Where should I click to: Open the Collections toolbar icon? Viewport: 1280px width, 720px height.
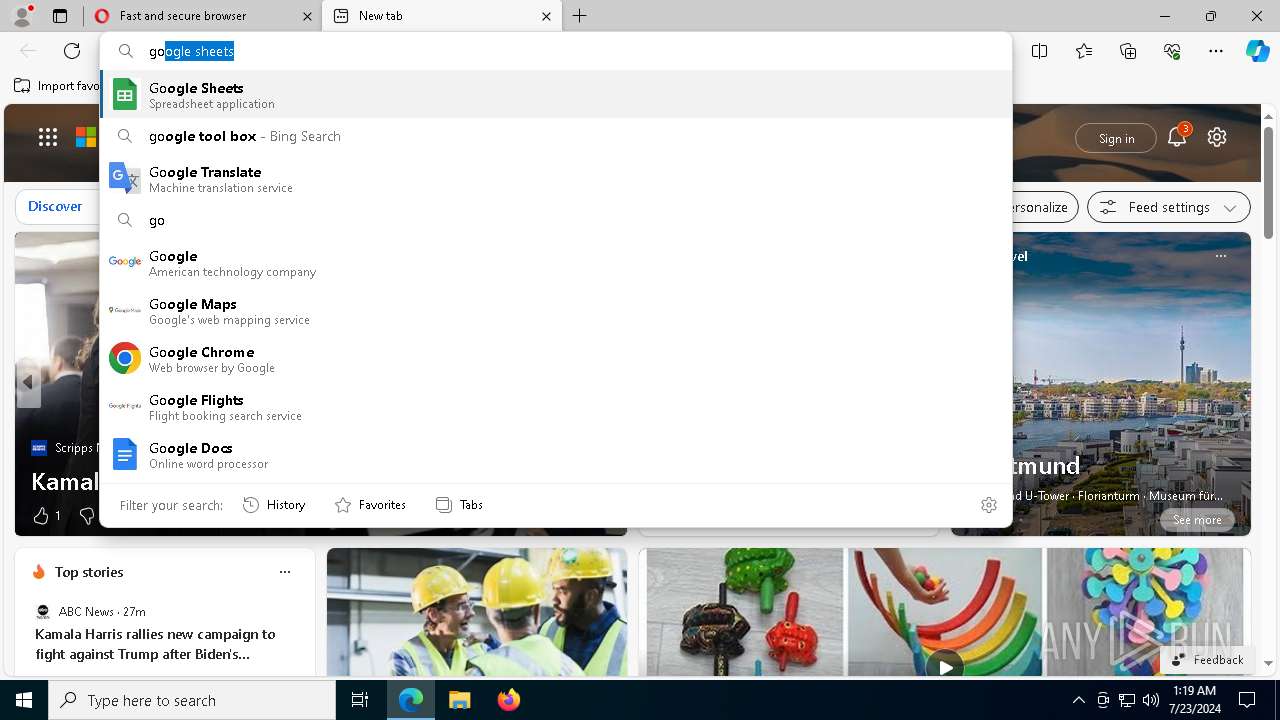pos(1128,51)
